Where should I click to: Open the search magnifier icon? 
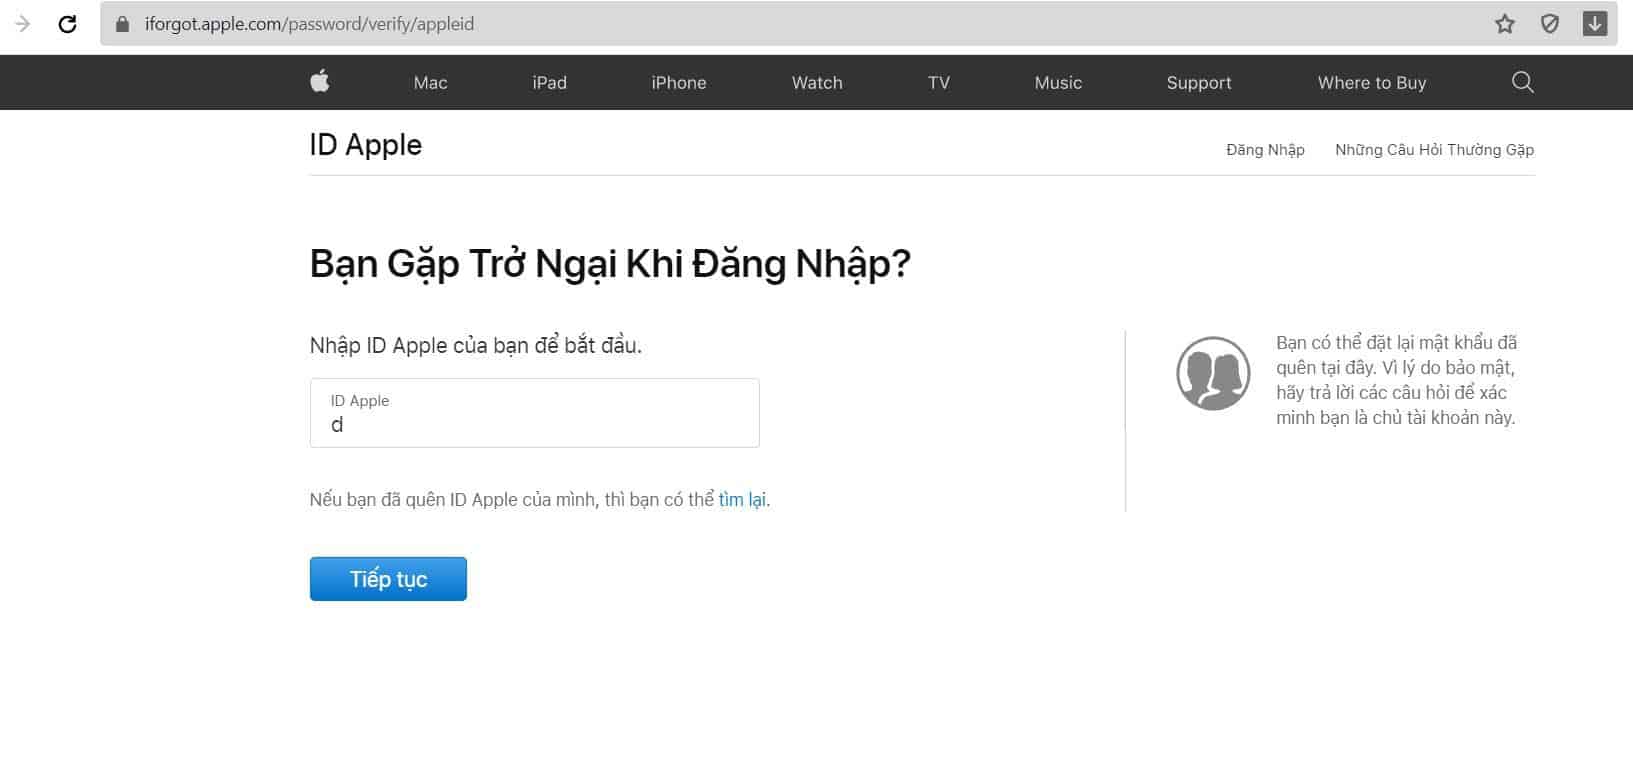(x=1522, y=82)
